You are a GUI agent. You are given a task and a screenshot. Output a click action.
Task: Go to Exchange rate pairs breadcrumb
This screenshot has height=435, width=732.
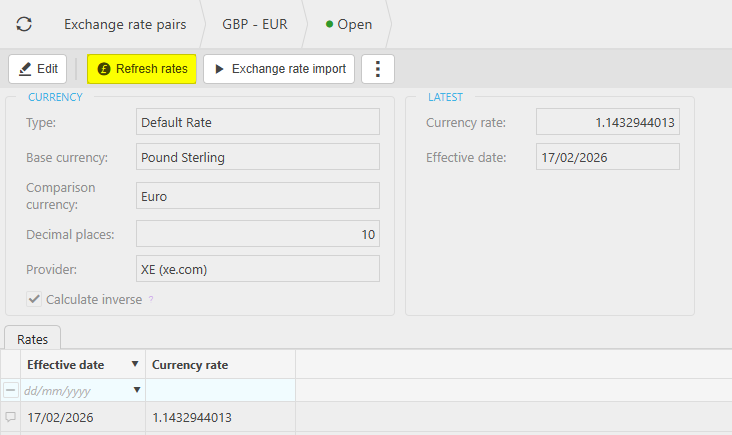click(125, 24)
